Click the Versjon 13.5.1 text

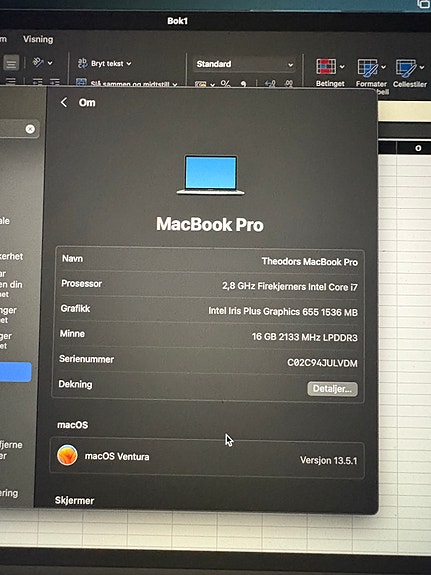click(328, 460)
